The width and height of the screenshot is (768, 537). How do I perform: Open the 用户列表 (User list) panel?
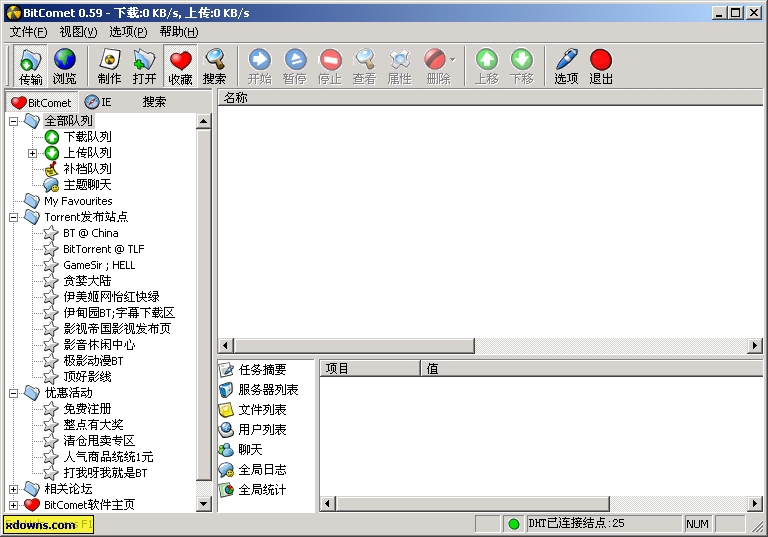262,430
